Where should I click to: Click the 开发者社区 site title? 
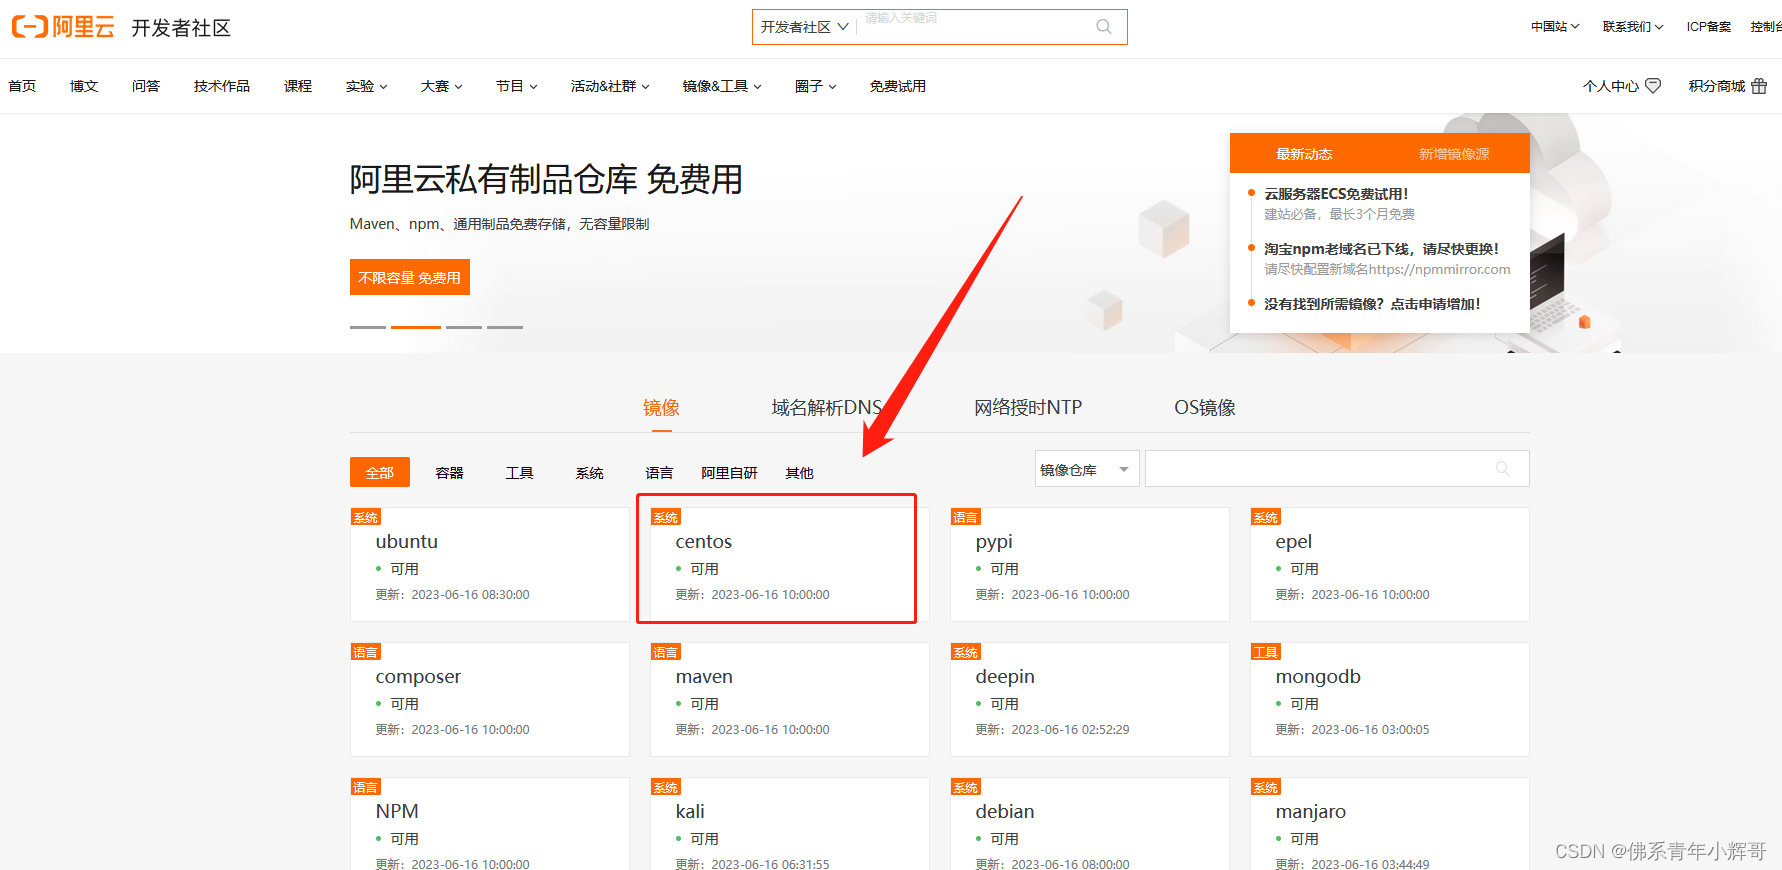point(181,28)
